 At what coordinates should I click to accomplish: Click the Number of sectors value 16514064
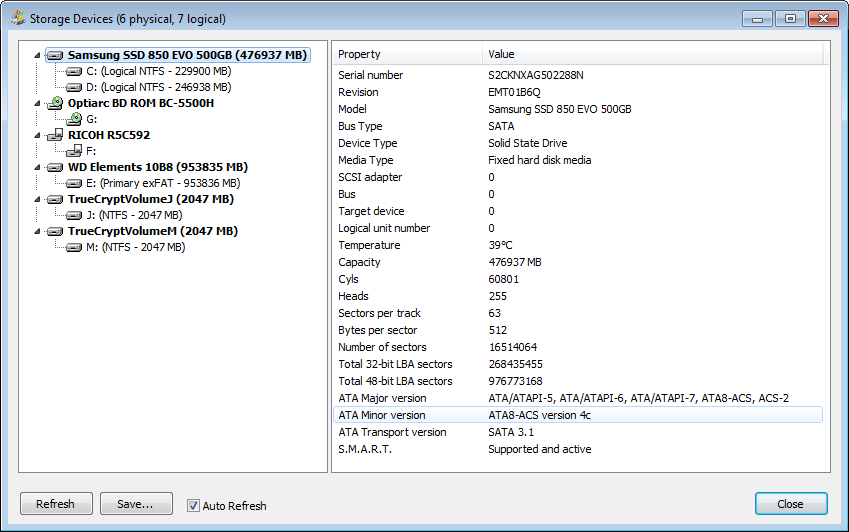[x=513, y=347]
